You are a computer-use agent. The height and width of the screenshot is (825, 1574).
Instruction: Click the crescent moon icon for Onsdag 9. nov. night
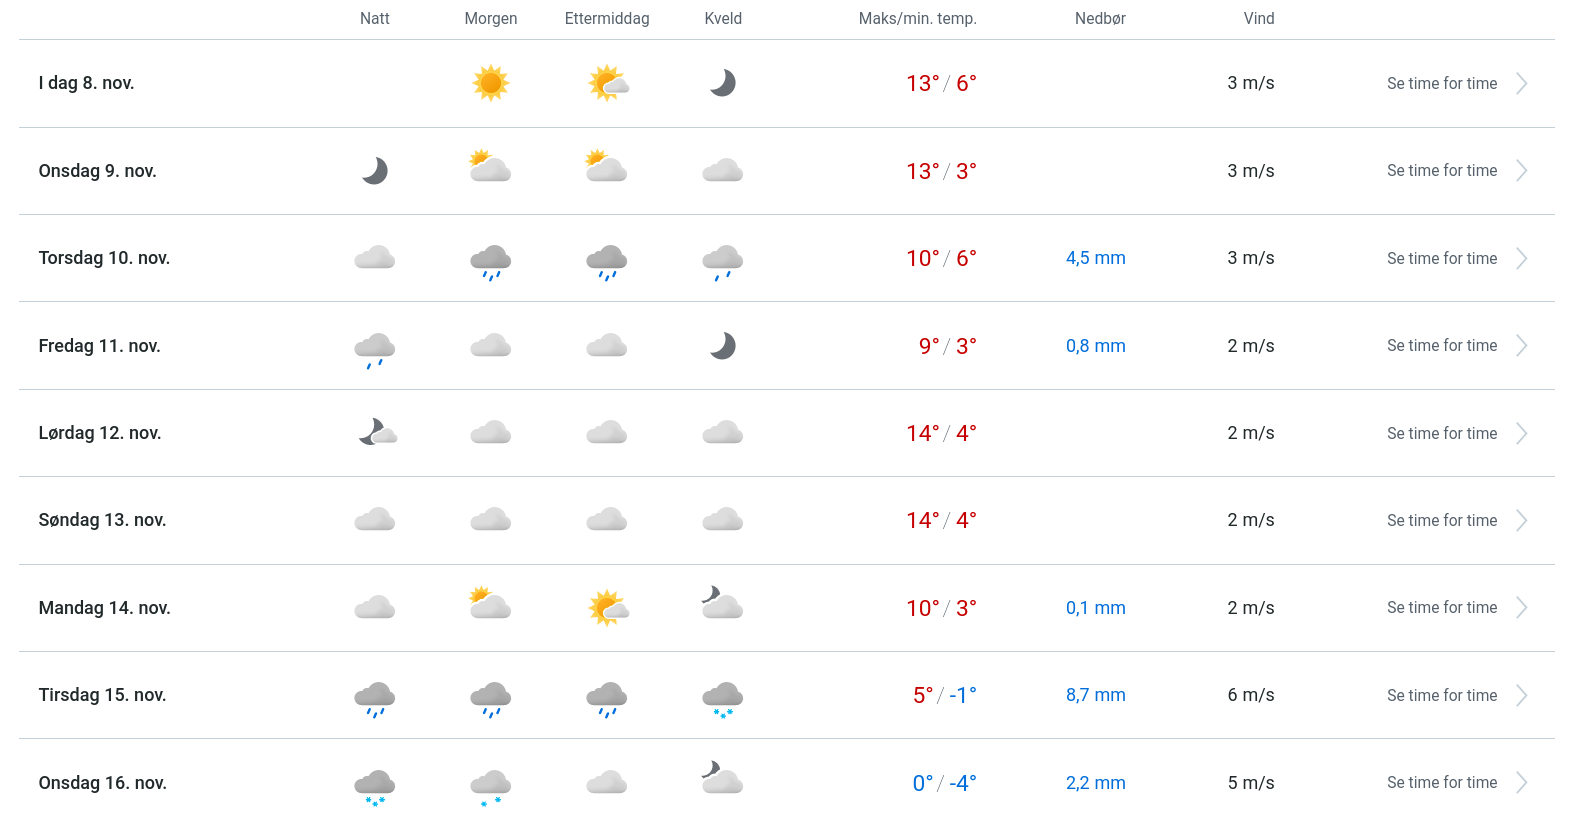point(375,171)
